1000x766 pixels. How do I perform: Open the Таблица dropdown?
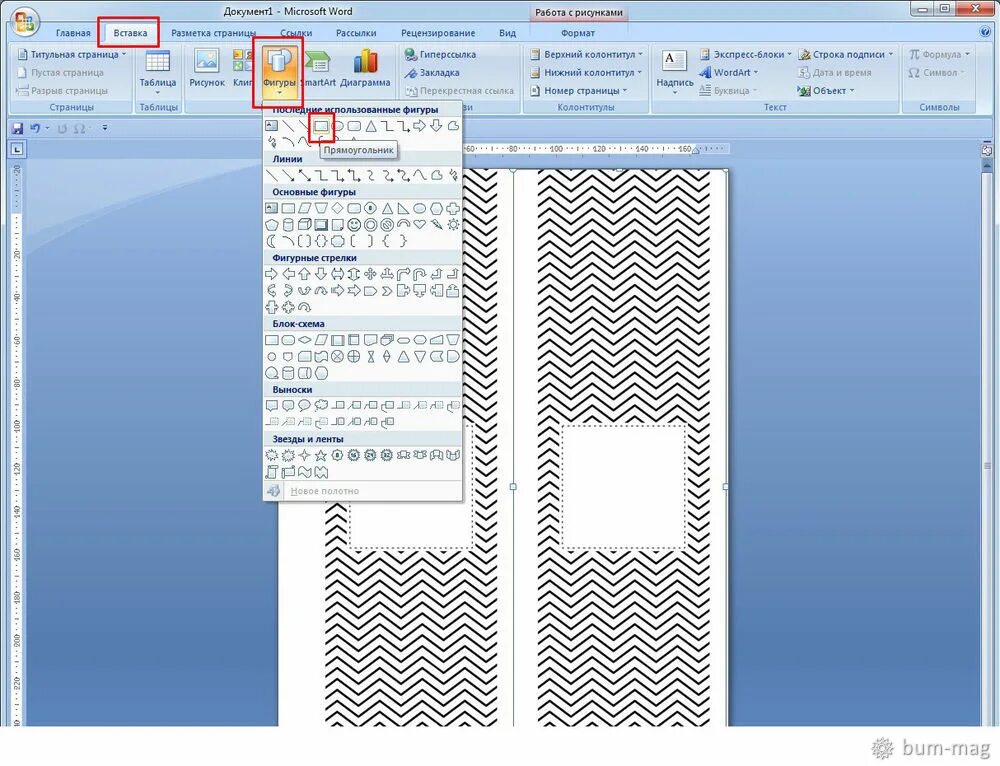(x=158, y=71)
